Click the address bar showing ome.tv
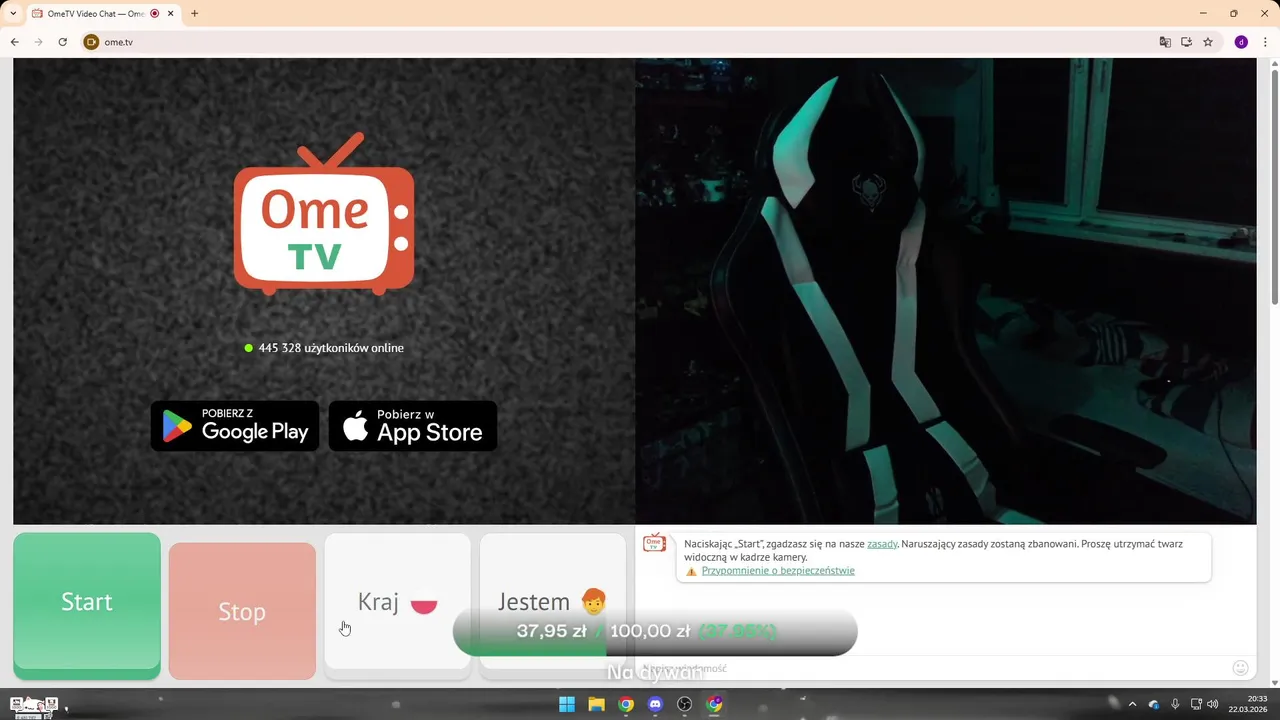Image resolution: width=1280 pixels, height=720 pixels. pos(620,42)
